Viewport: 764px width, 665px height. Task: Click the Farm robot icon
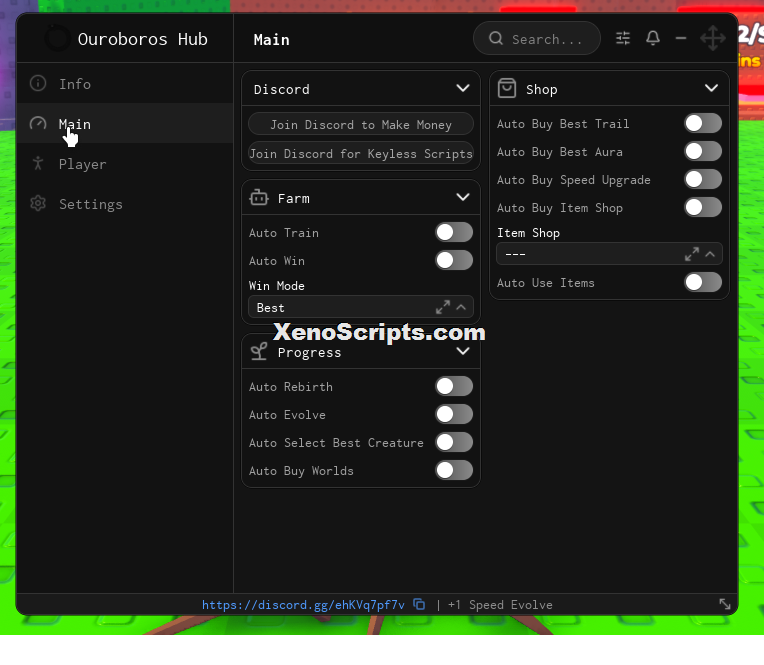(x=259, y=198)
